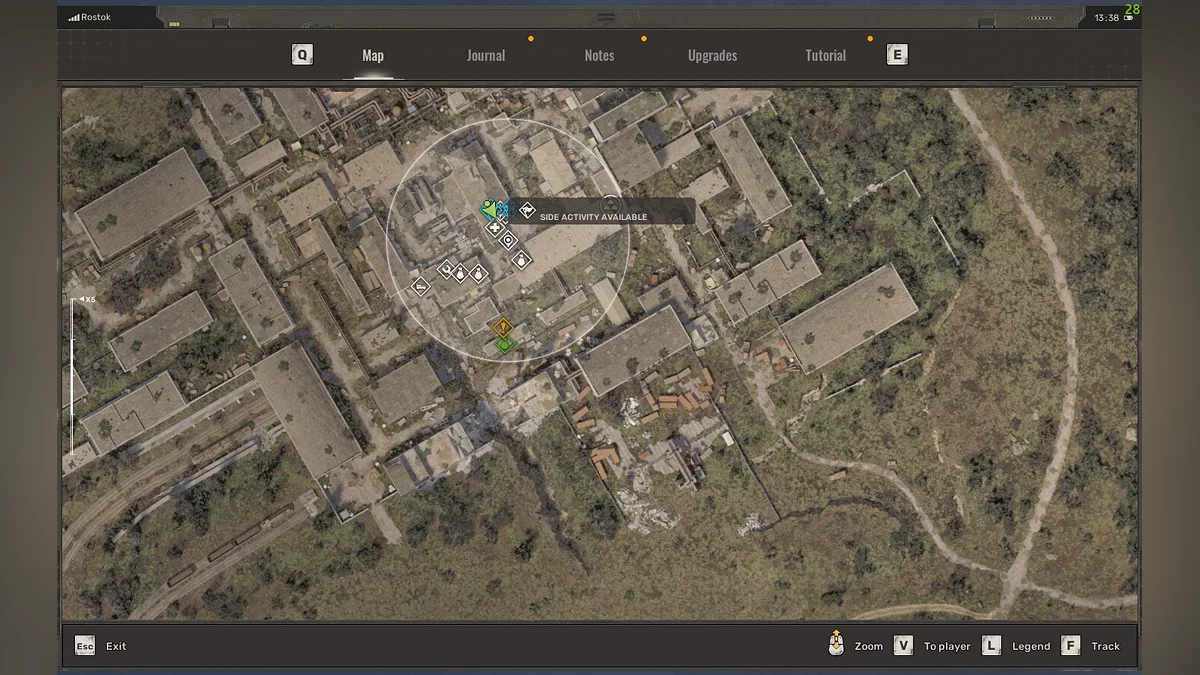Screen dimensions: 1200x675
Task: Go to the Upgrades tab
Action: pyautogui.click(x=712, y=56)
